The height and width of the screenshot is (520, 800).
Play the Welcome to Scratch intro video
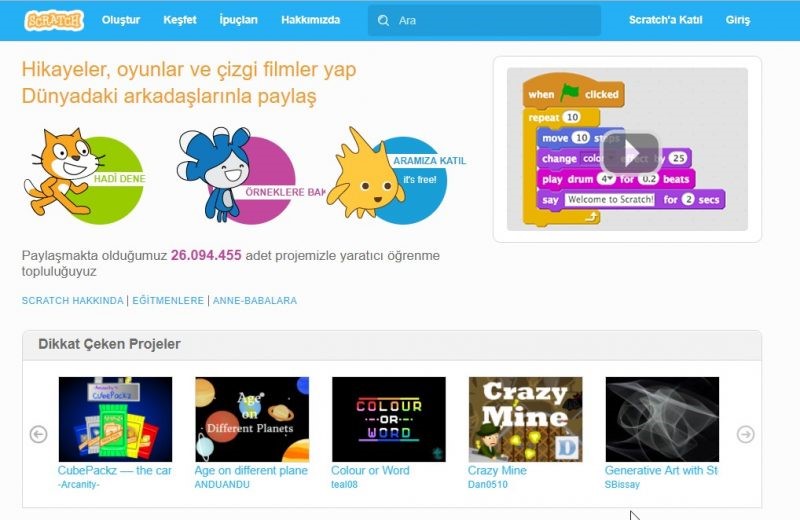[629, 153]
